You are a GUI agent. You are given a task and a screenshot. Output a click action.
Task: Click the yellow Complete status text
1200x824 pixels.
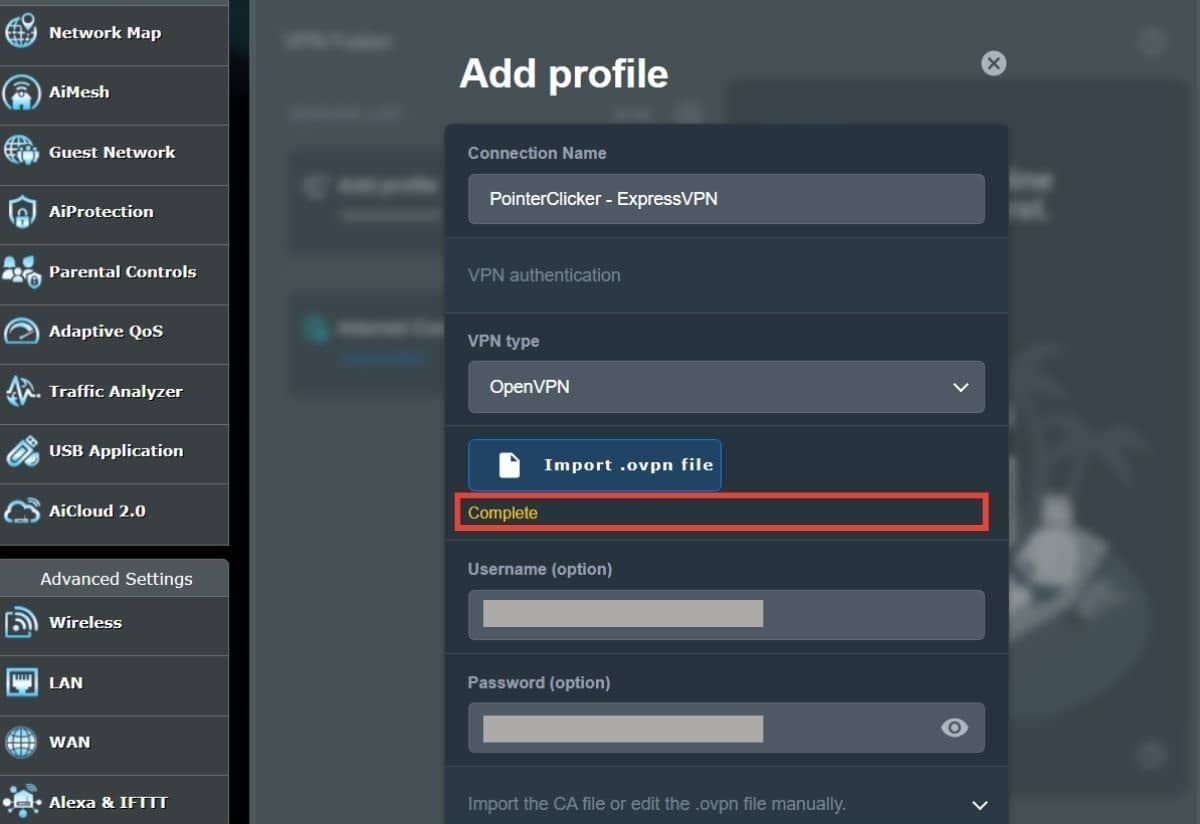coord(503,513)
